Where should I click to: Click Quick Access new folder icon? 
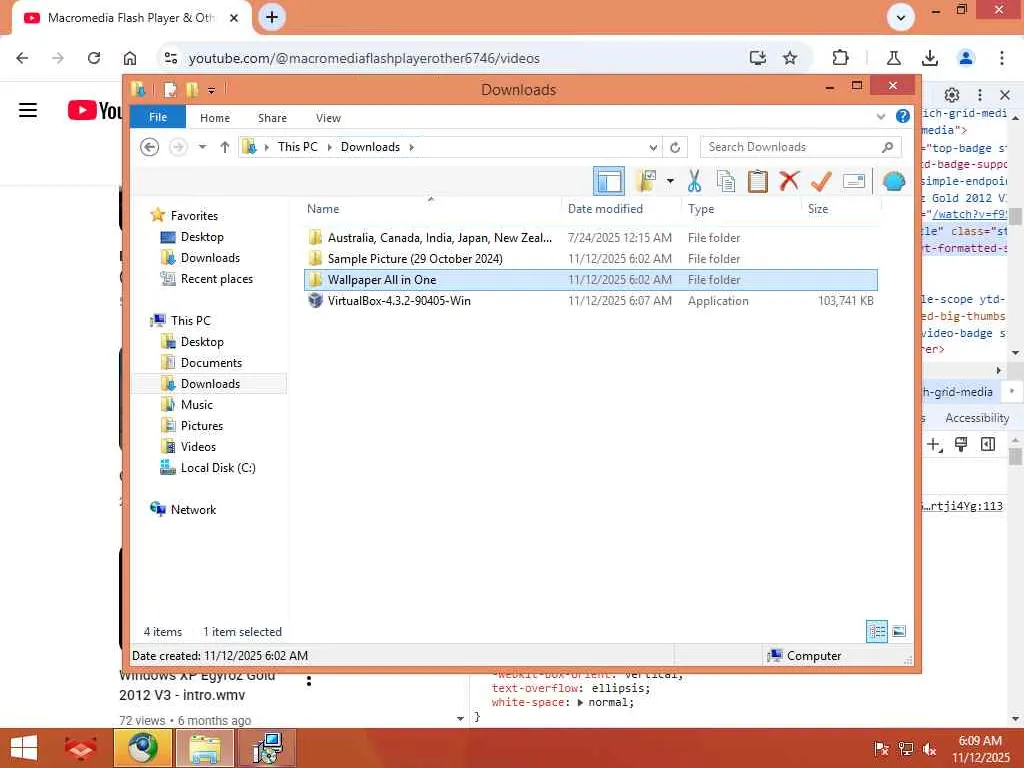192,89
